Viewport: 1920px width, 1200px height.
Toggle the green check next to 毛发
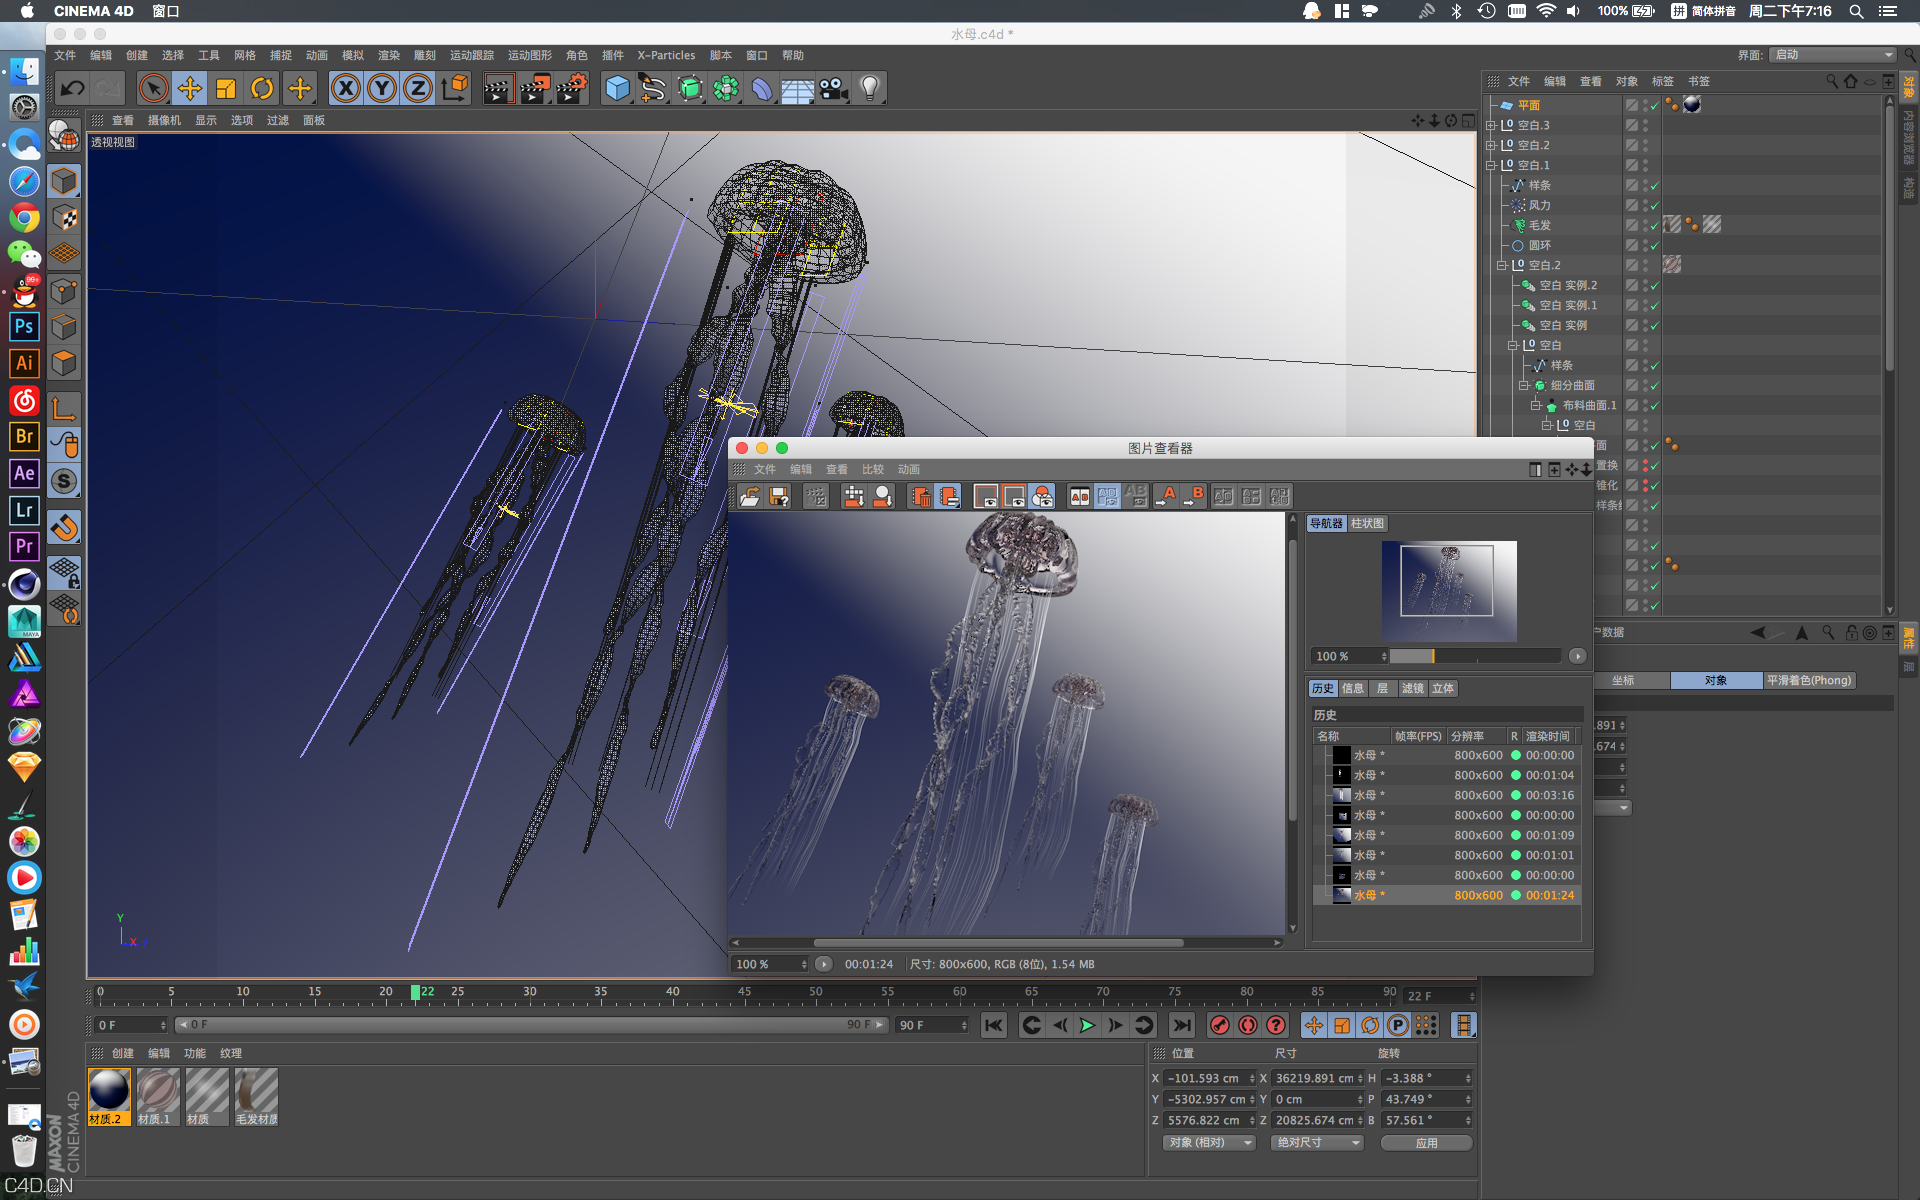point(1655,225)
